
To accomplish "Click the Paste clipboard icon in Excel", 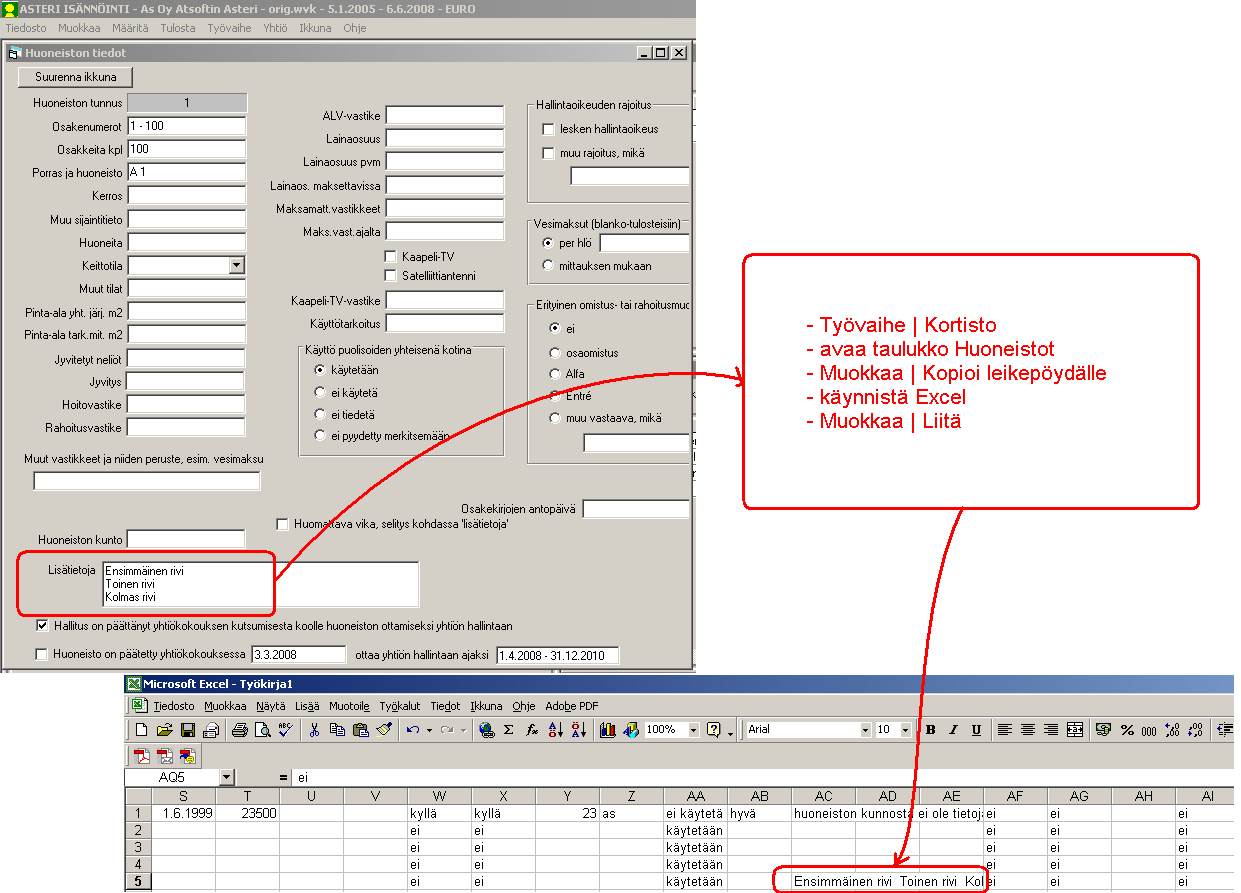I will coord(360,730).
